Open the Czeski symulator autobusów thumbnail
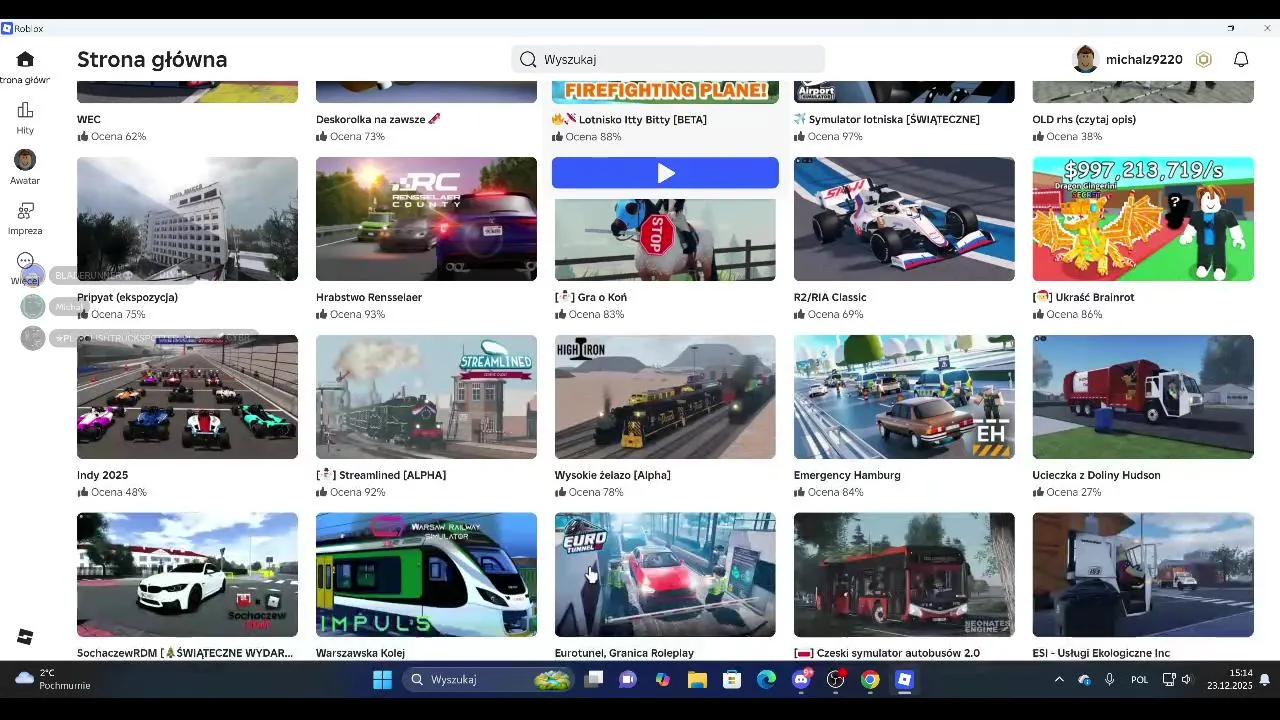1280x720 pixels. point(904,575)
